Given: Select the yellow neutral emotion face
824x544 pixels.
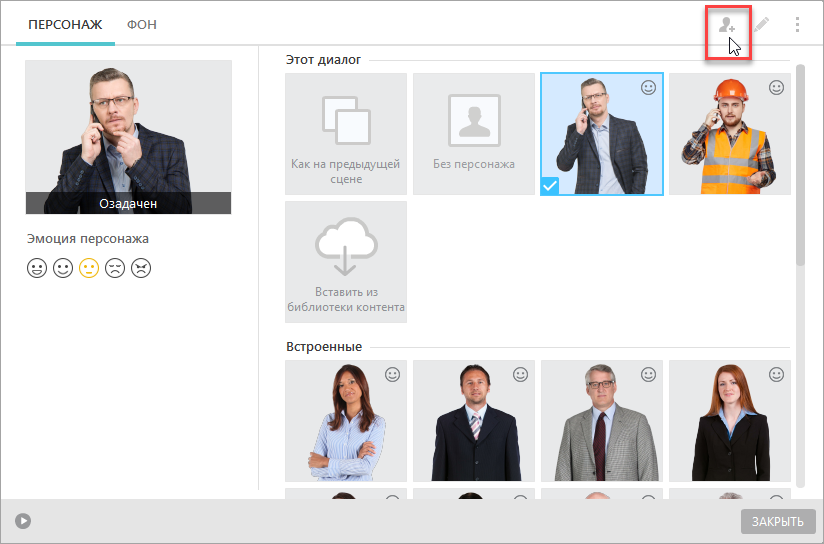Looking at the screenshot, I should click(89, 268).
